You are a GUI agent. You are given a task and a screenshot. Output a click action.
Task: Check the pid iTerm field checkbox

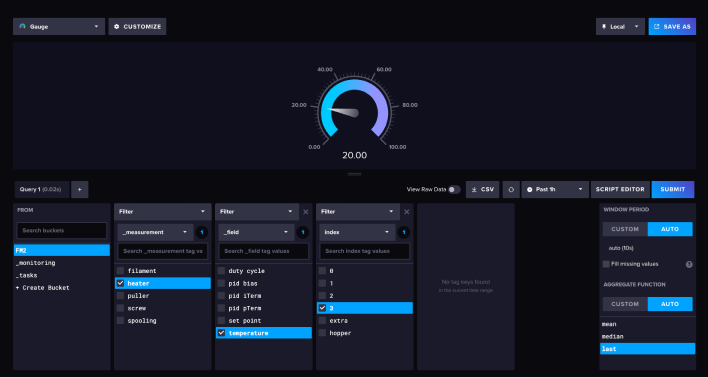point(221,295)
